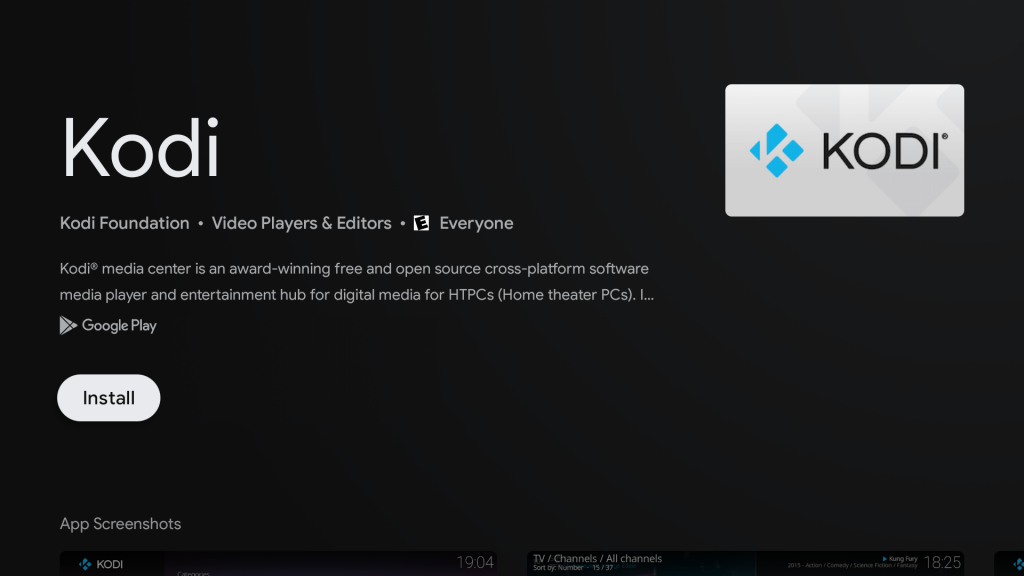This screenshot has height=576, width=1024.
Task: Open the first app screenshot showing 19:04
Action: coord(278,564)
